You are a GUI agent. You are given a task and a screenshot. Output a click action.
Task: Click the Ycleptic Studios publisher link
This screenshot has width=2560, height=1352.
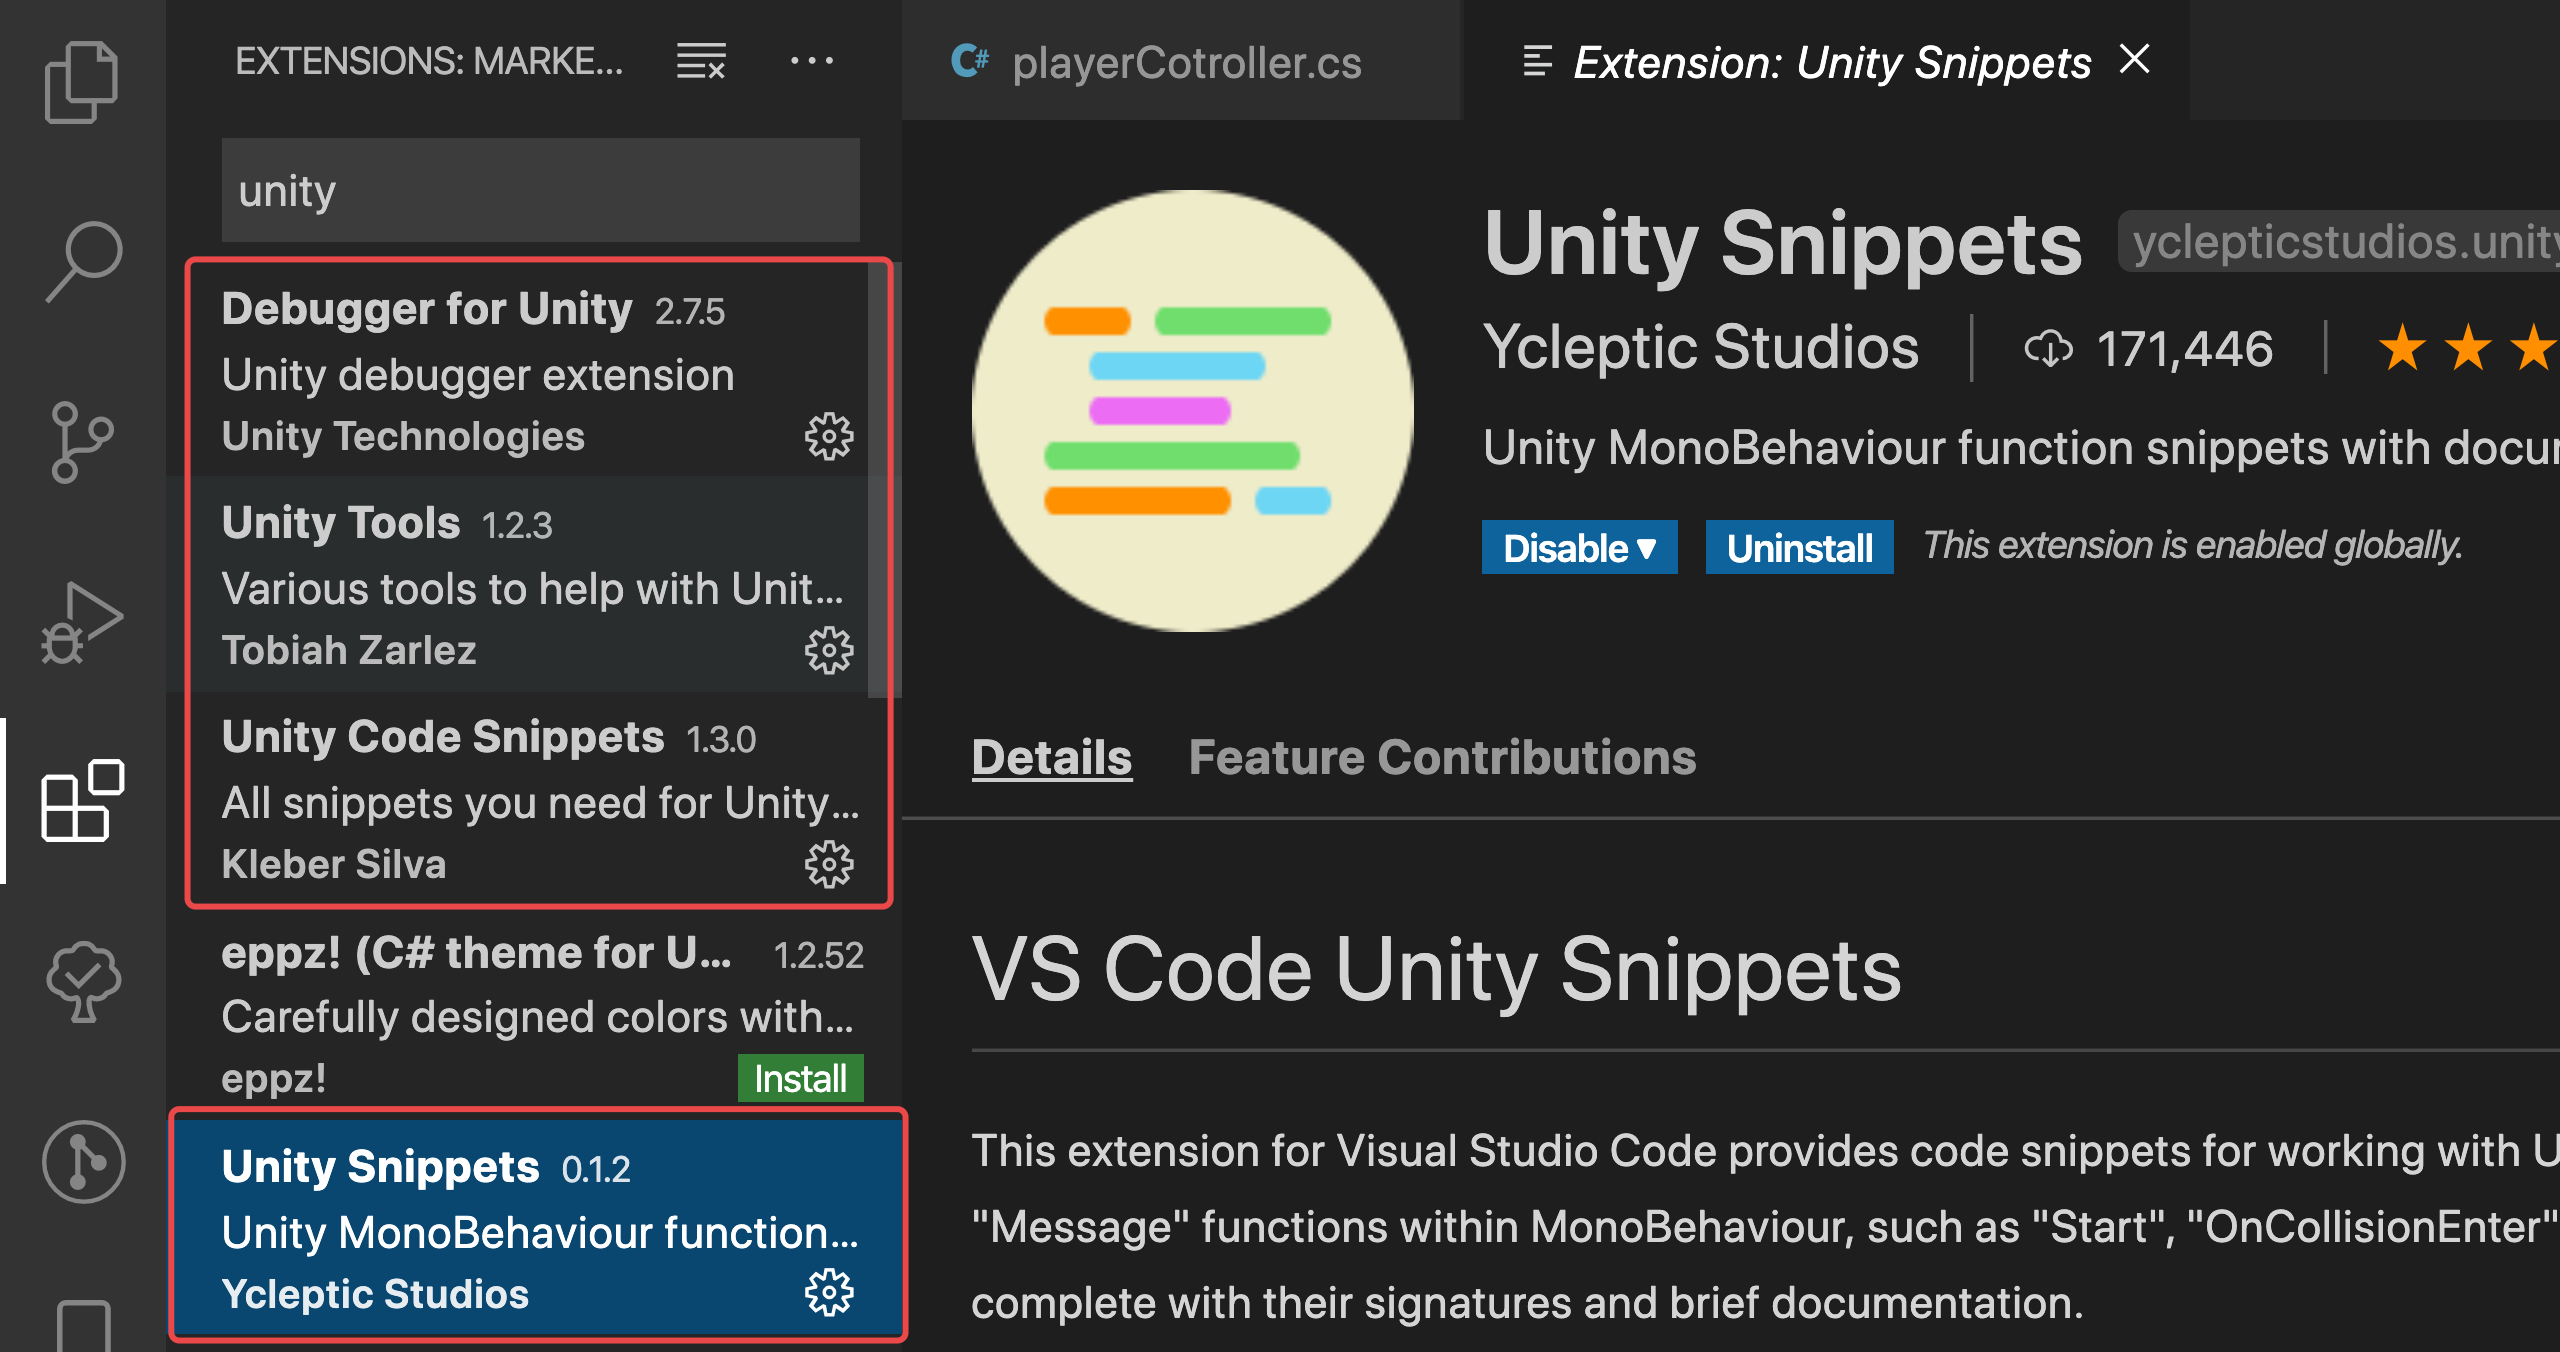[1701, 347]
